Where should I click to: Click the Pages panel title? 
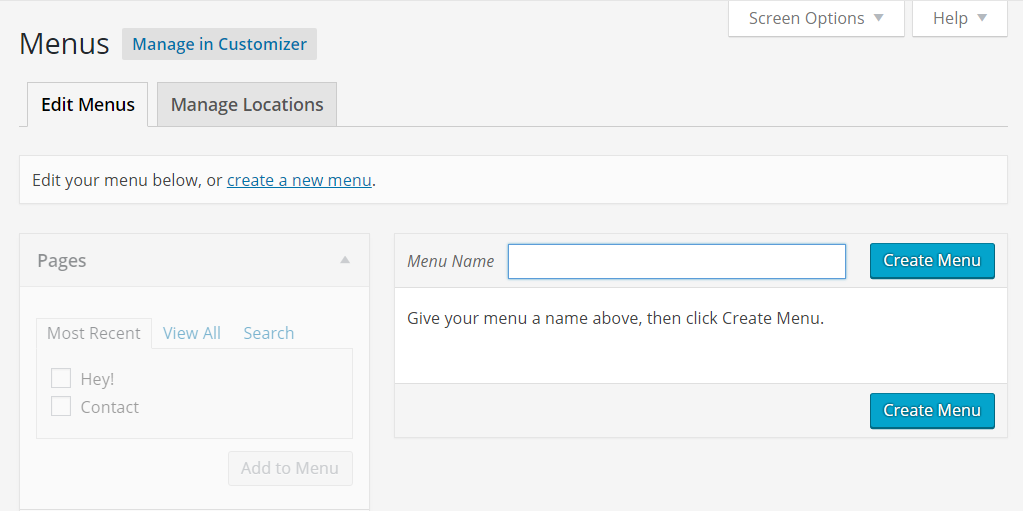62,260
